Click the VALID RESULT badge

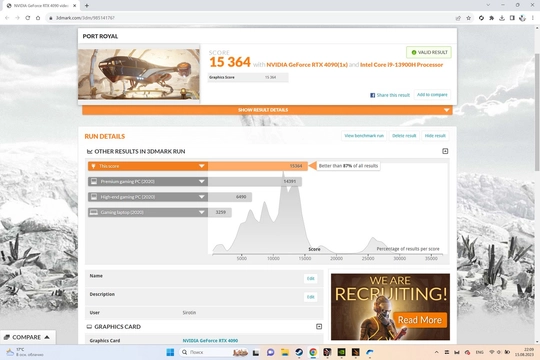[x=429, y=52]
